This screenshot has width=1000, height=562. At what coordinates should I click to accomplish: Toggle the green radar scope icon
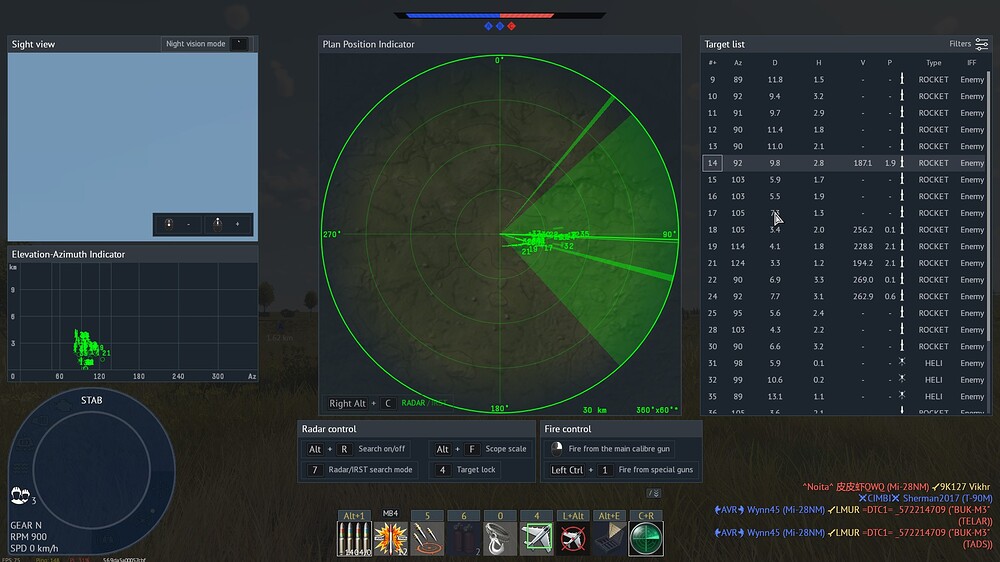pyautogui.click(x=645, y=538)
